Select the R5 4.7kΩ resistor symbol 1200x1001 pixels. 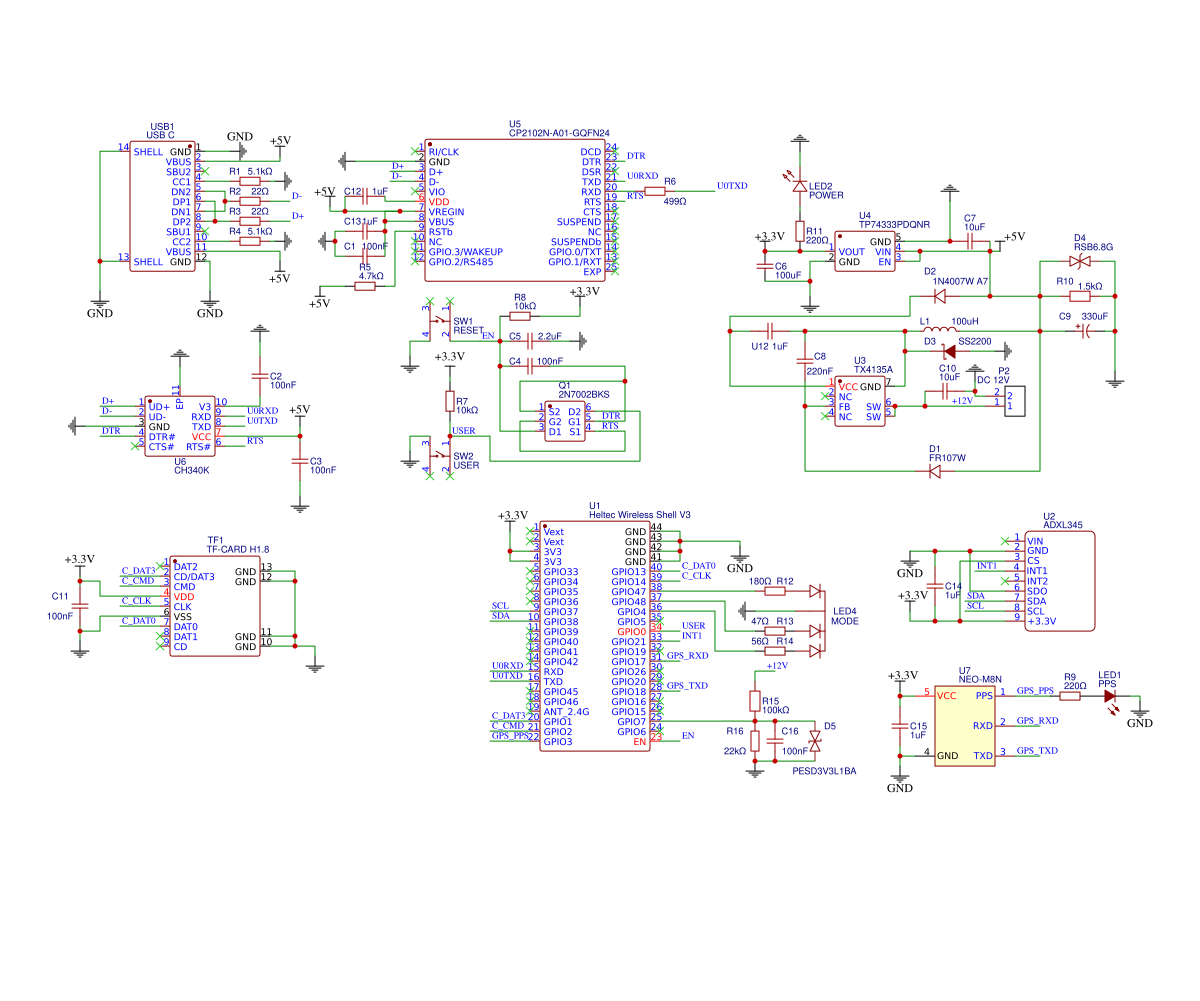coord(365,286)
